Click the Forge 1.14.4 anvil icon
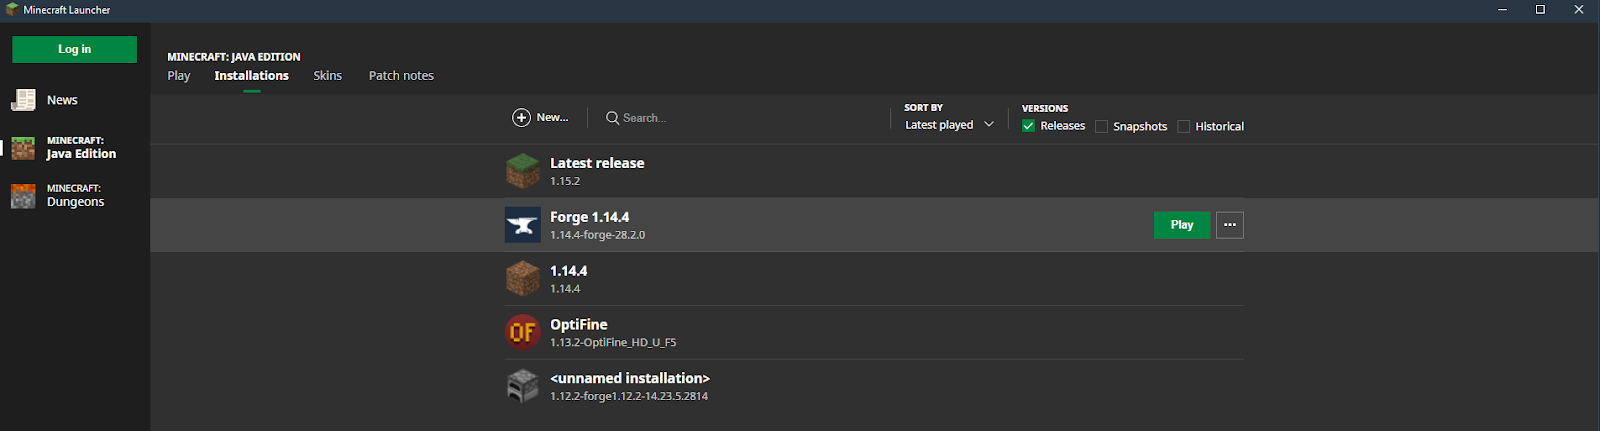1600x431 pixels. (522, 225)
